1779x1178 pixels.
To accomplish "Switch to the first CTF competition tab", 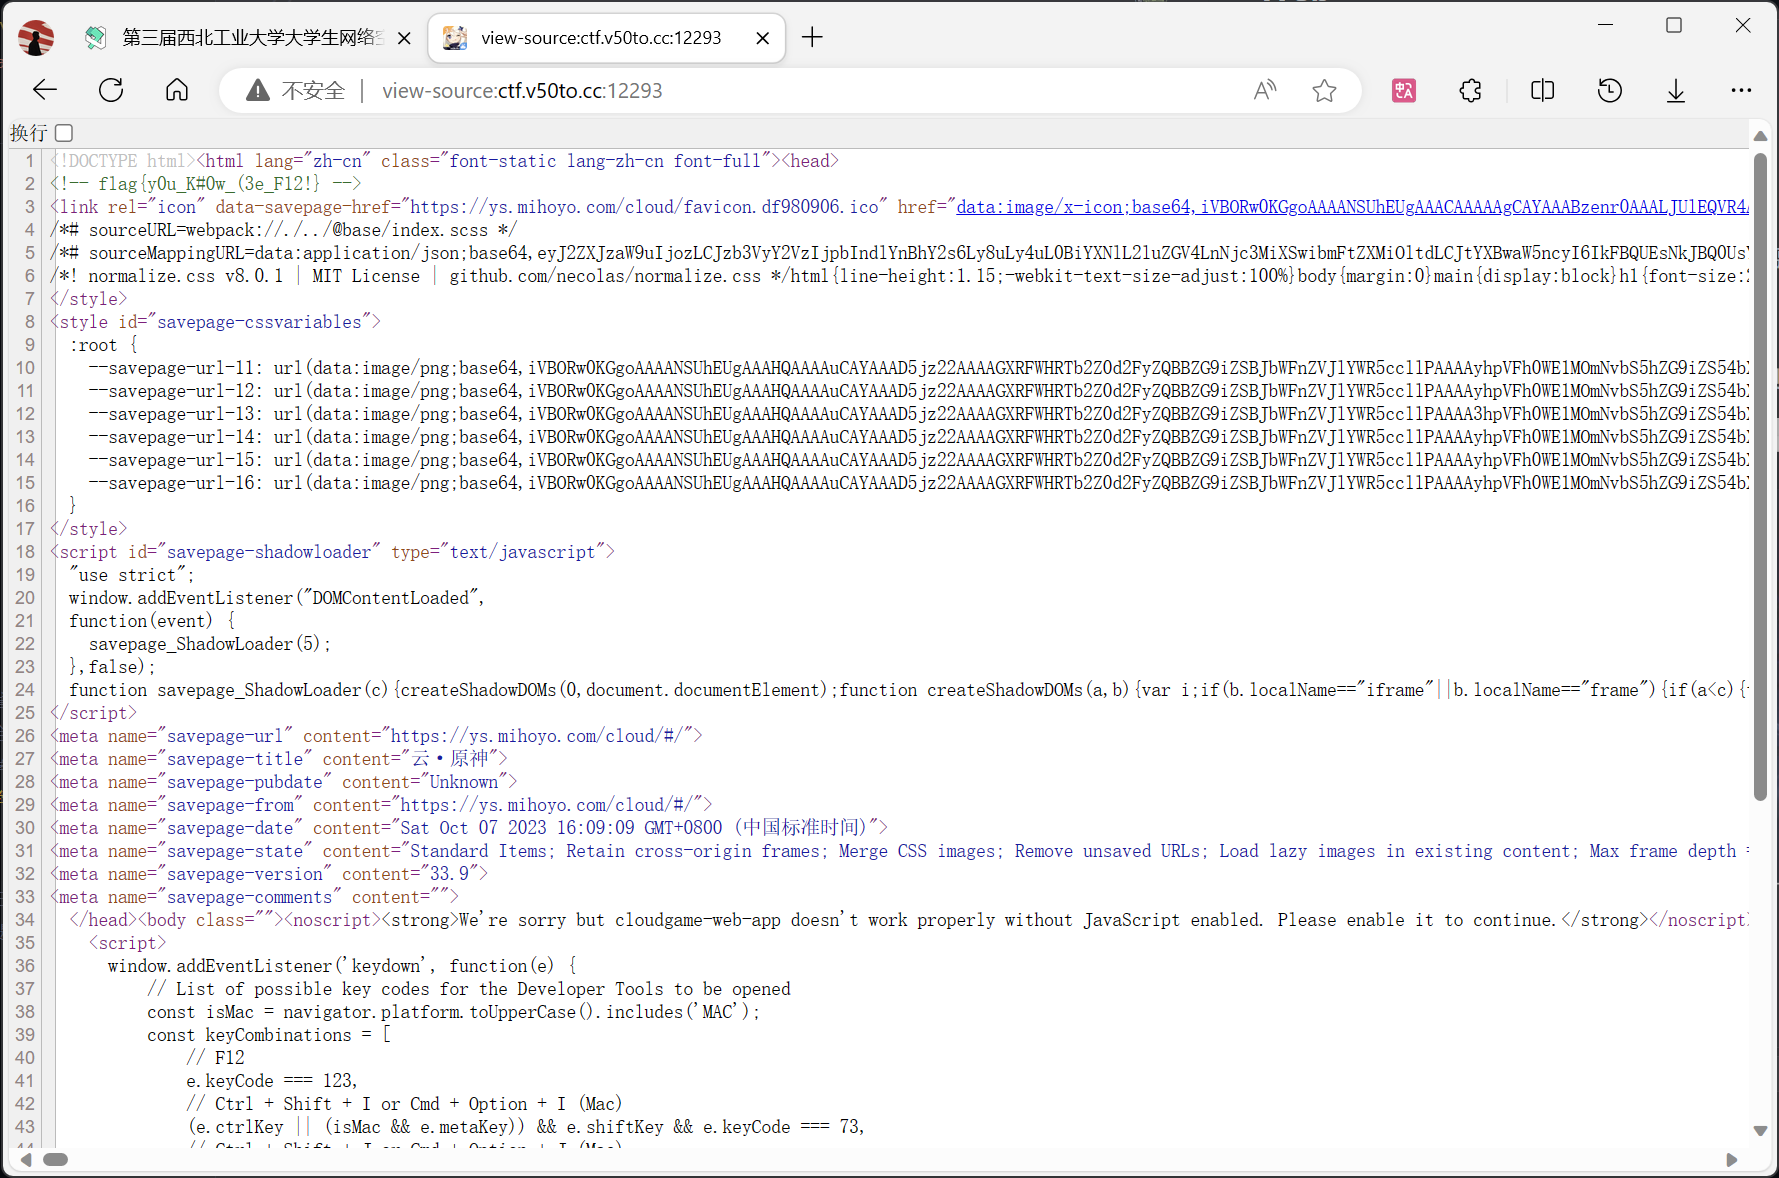I will [249, 38].
